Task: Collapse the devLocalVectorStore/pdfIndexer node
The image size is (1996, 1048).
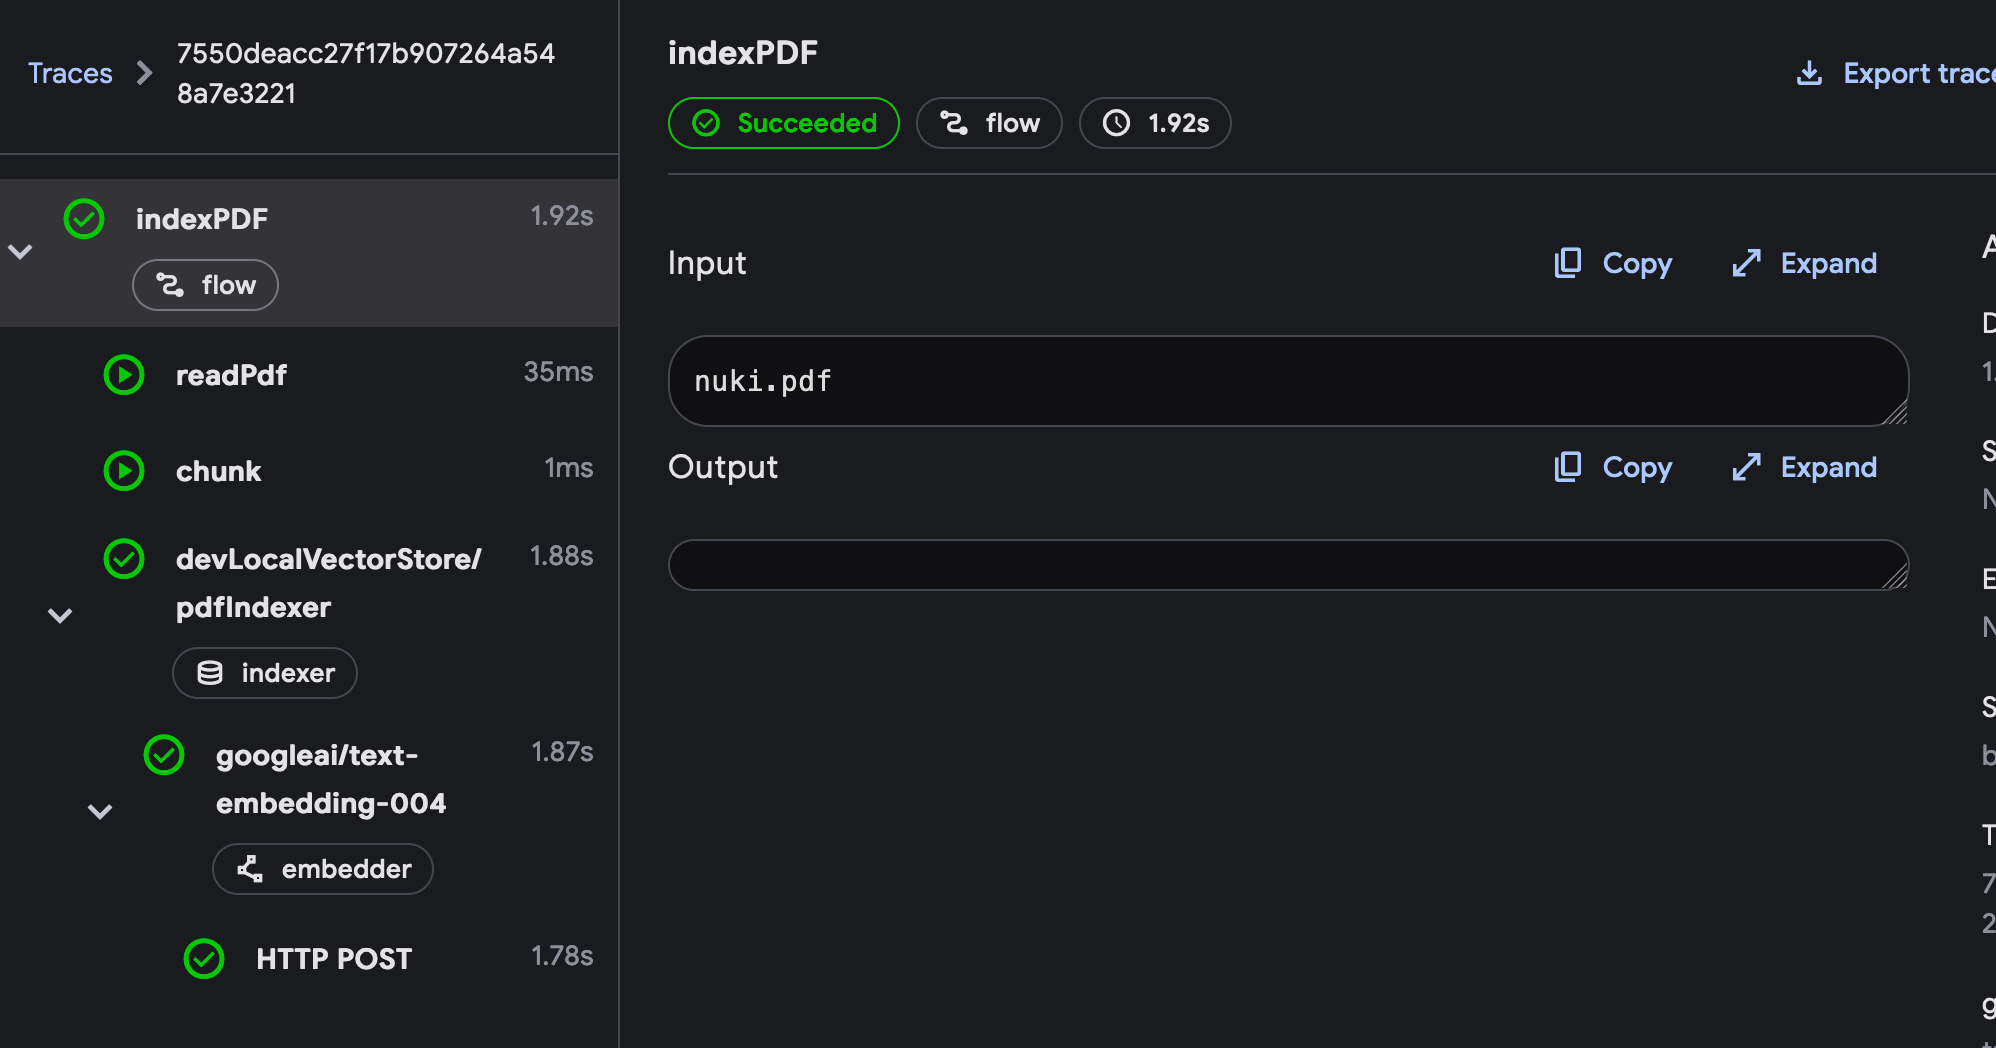Action: pyautogui.click(x=61, y=615)
